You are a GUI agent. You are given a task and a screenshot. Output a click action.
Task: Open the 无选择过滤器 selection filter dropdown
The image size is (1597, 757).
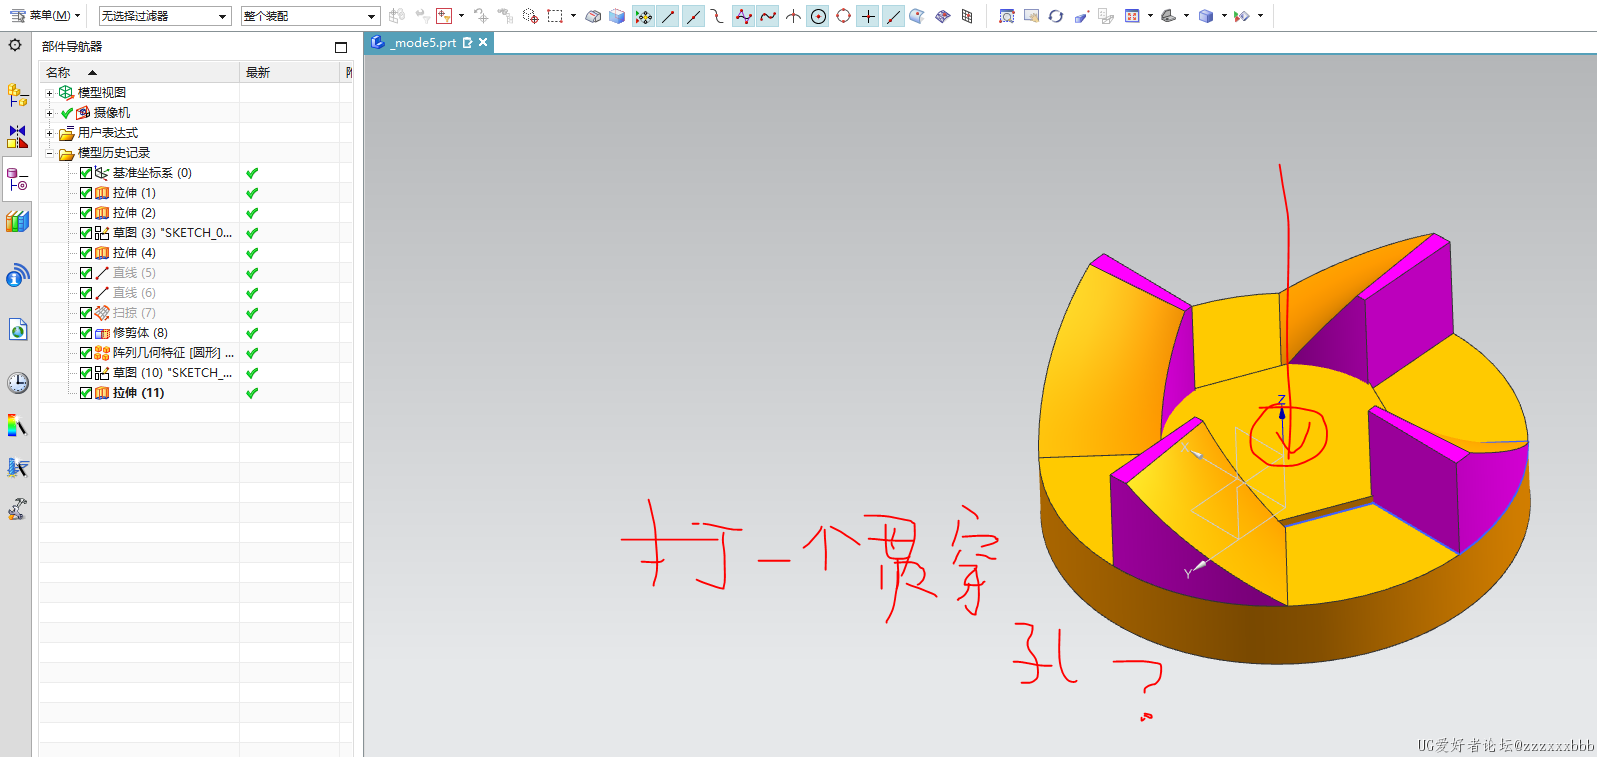pyautogui.click(x=165, y=16)
